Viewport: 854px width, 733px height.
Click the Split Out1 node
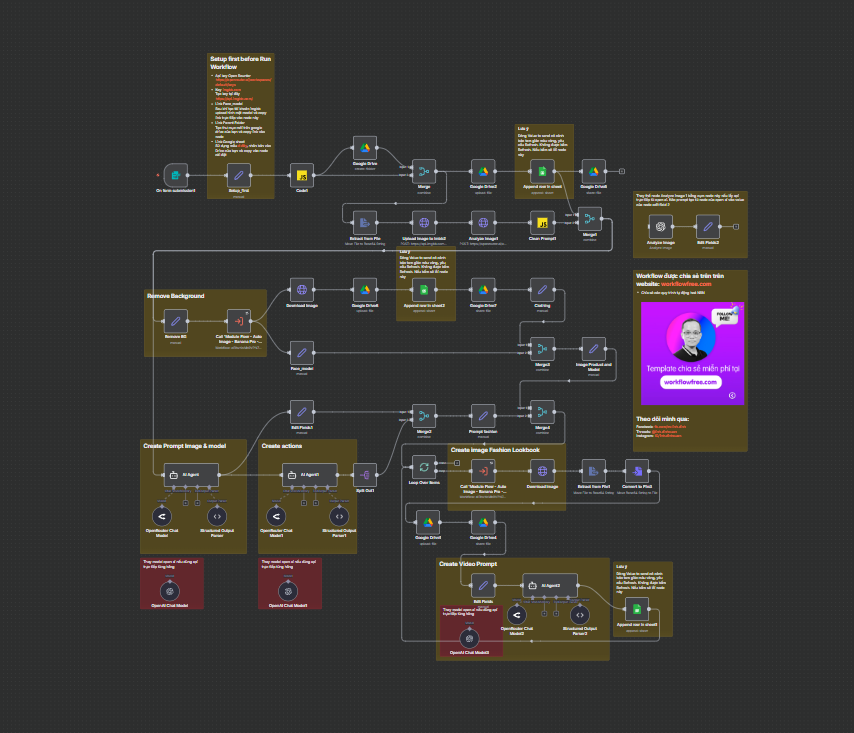364,475
